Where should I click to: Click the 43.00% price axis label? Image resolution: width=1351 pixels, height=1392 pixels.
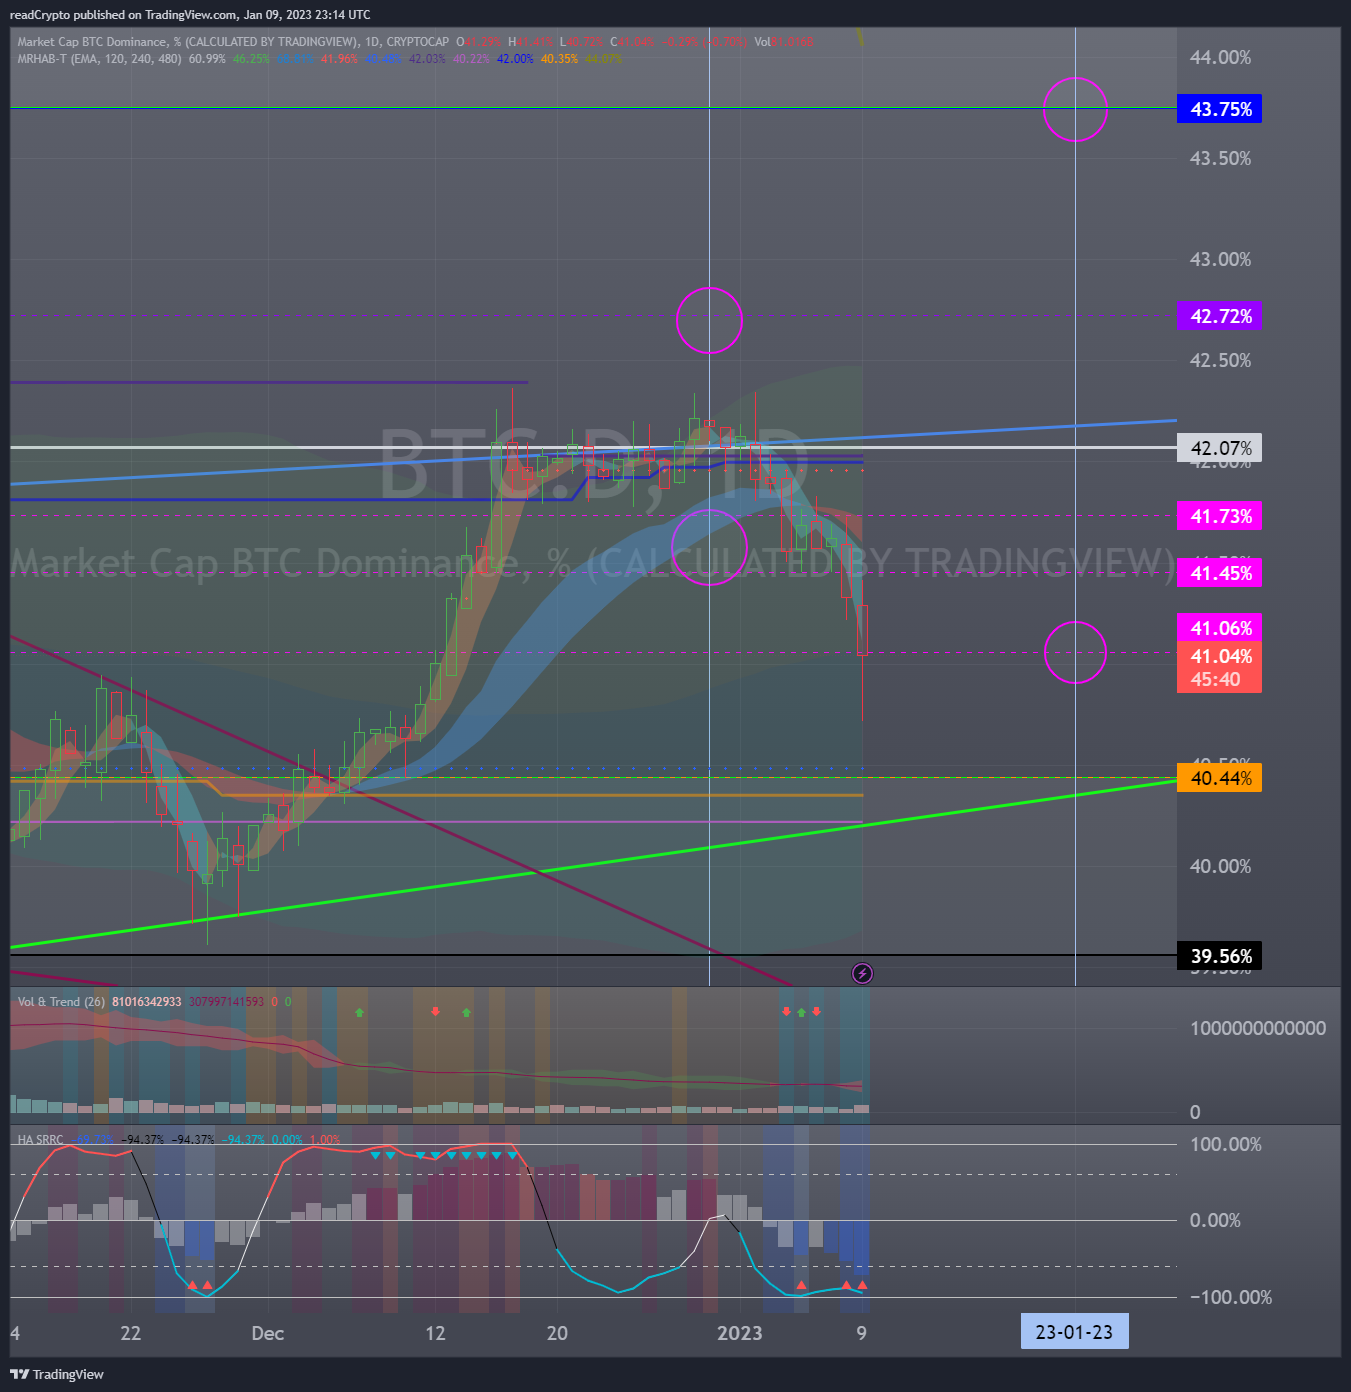(1220, 259)
